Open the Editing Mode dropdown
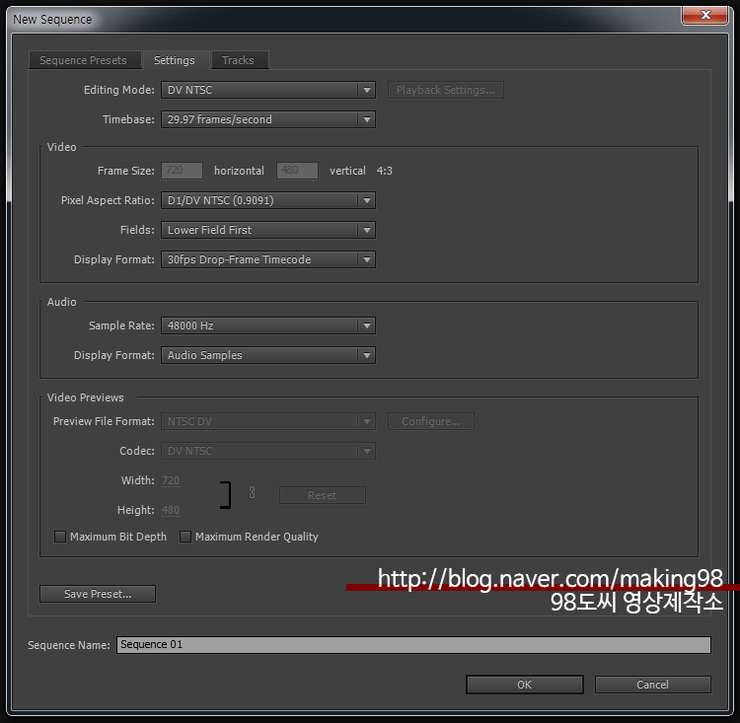 coord(268,90)
